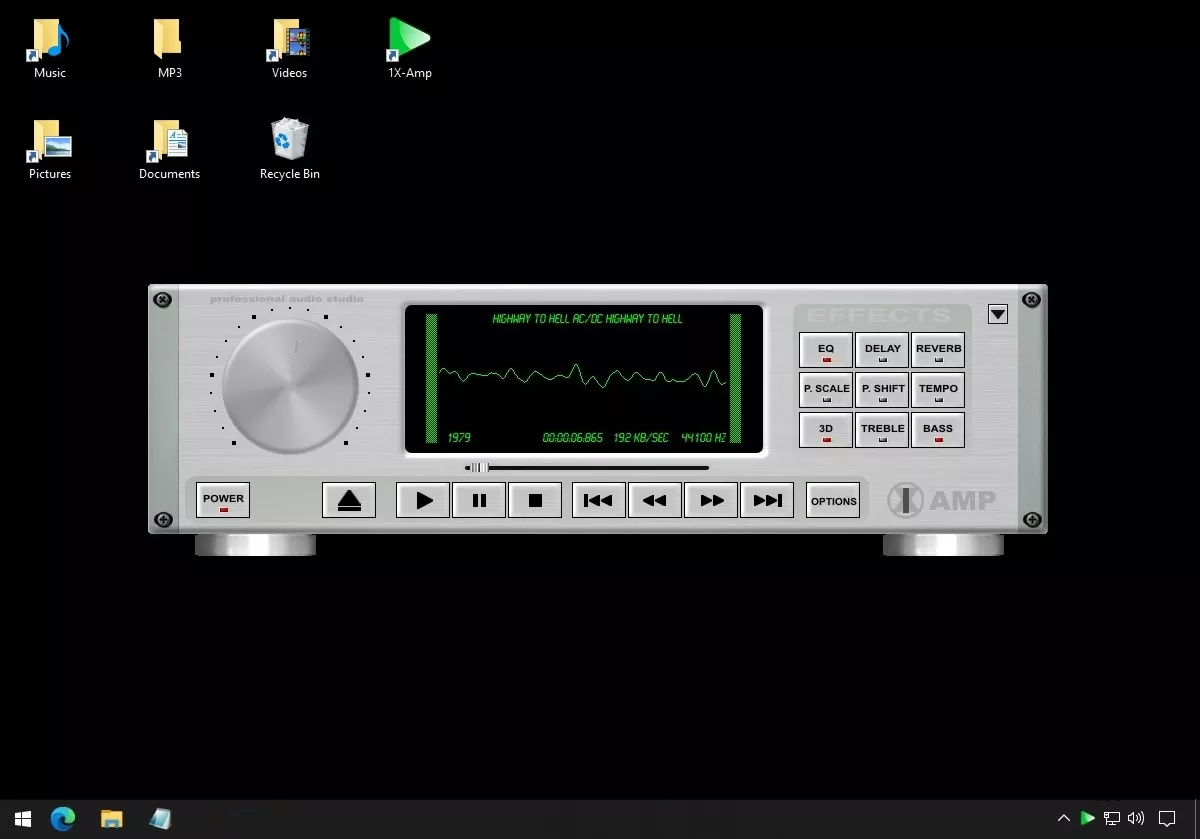Skip to the previous track
The height and width of the screenshot is (839, 1200).
598,500
